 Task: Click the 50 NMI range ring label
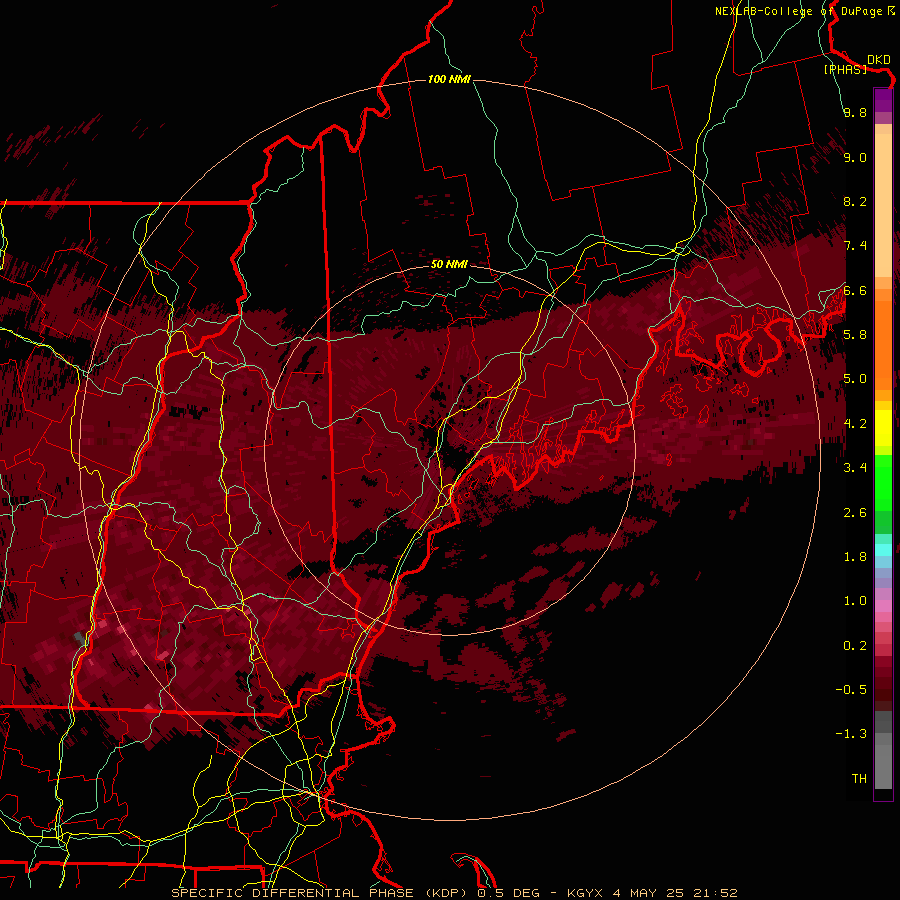[449, 264]
